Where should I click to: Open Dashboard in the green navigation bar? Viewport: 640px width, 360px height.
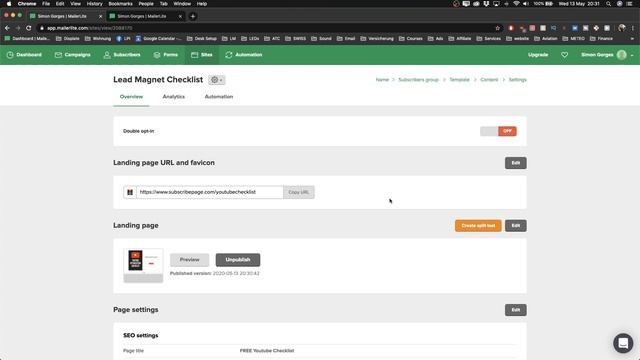(24, 55)
